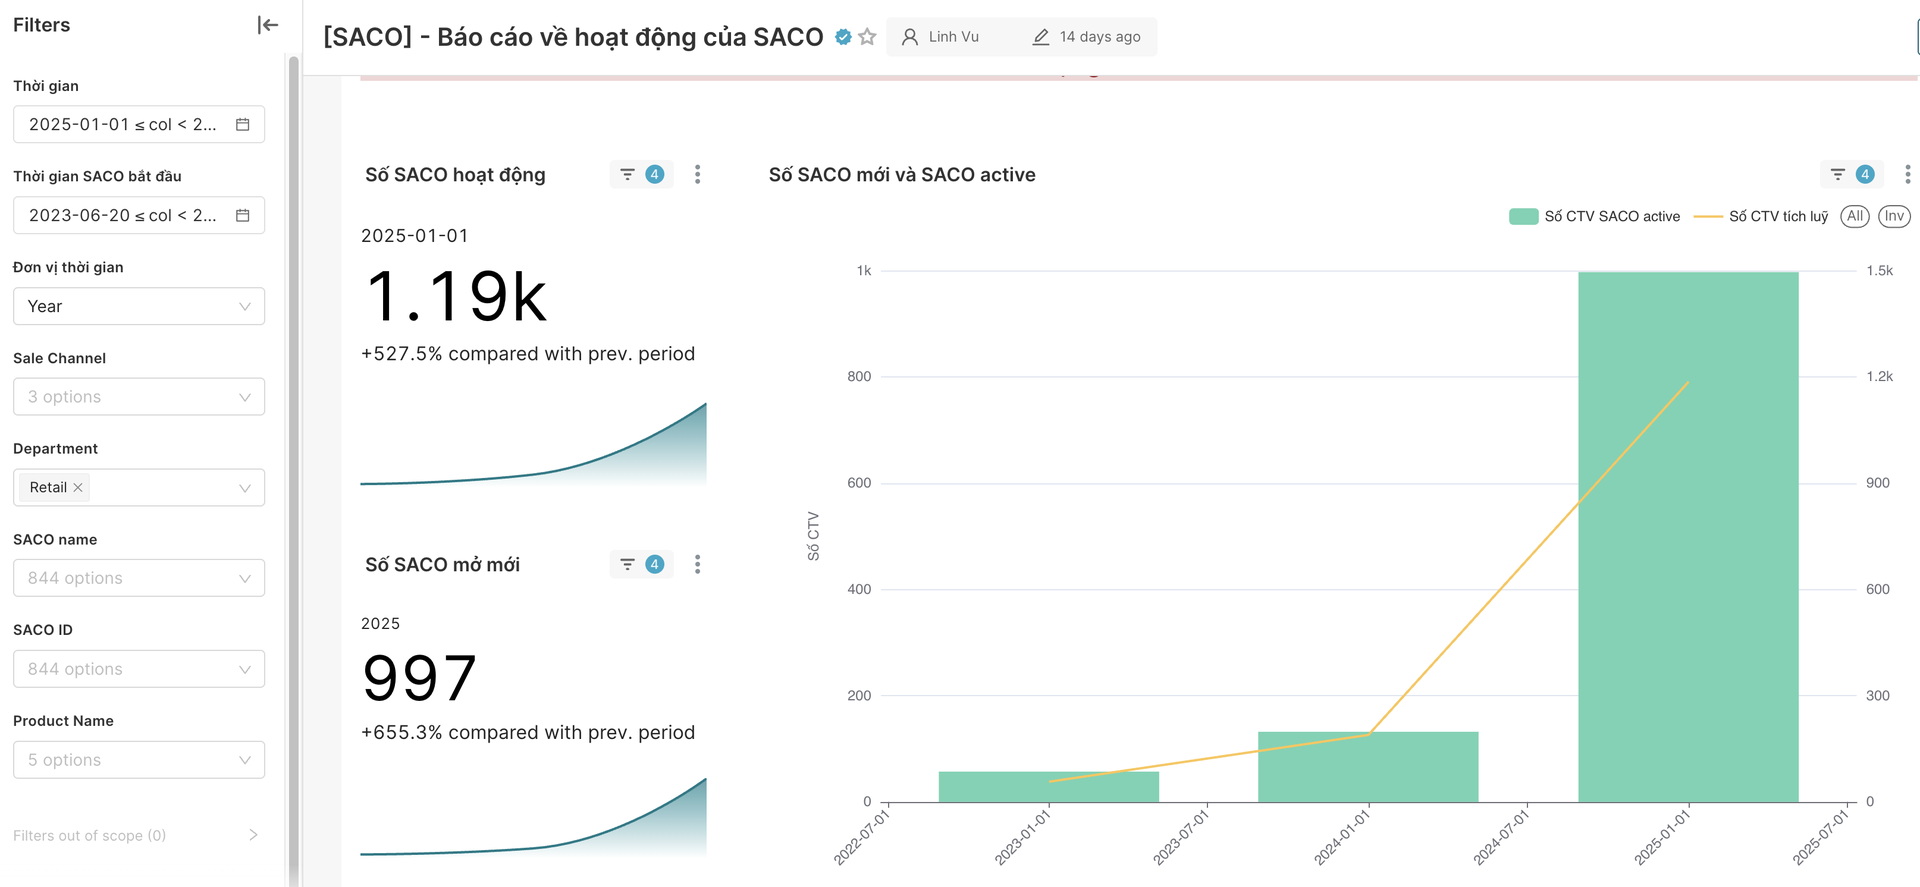This screenshot has height=887, width=1920.
Task: Click the verified certification badge icon
Action: tap(843, 37)
